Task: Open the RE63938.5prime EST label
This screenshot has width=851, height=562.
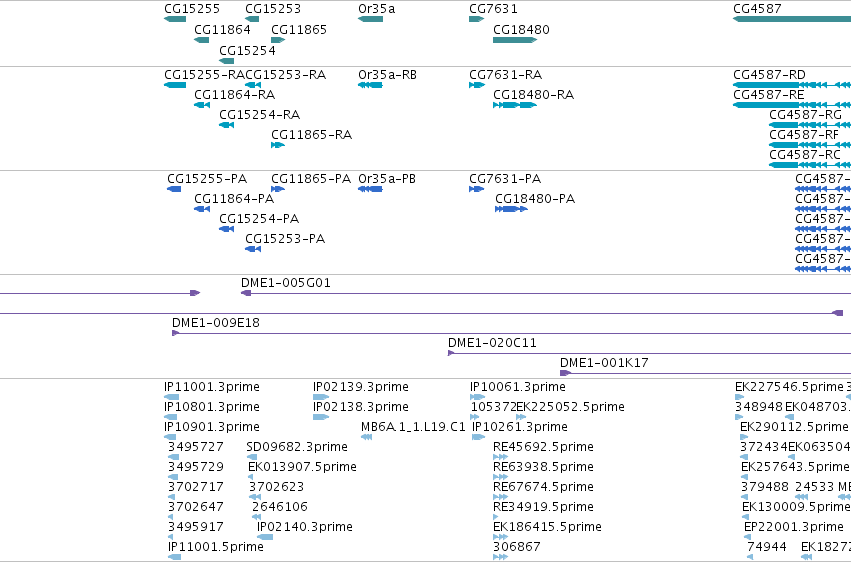Action: tap(543, 467)
